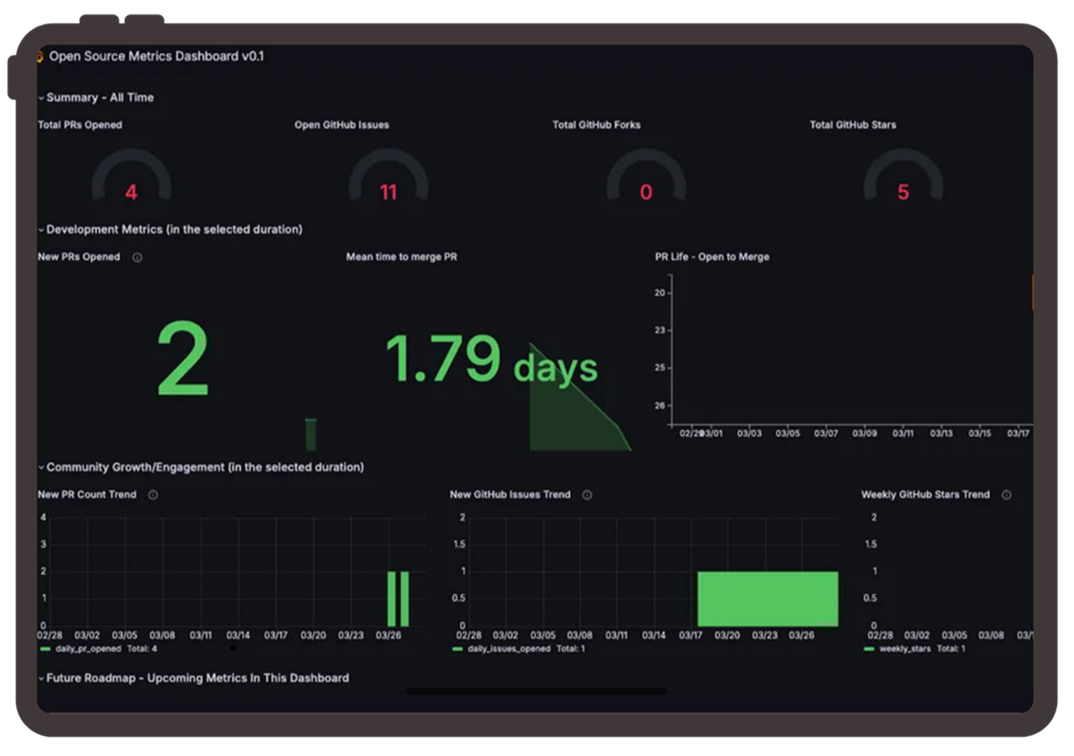Click the Total GitHub Forks gauge showing 0
Image resolution: width=1074 pixels, height=756 pixels.
(646, 177)
